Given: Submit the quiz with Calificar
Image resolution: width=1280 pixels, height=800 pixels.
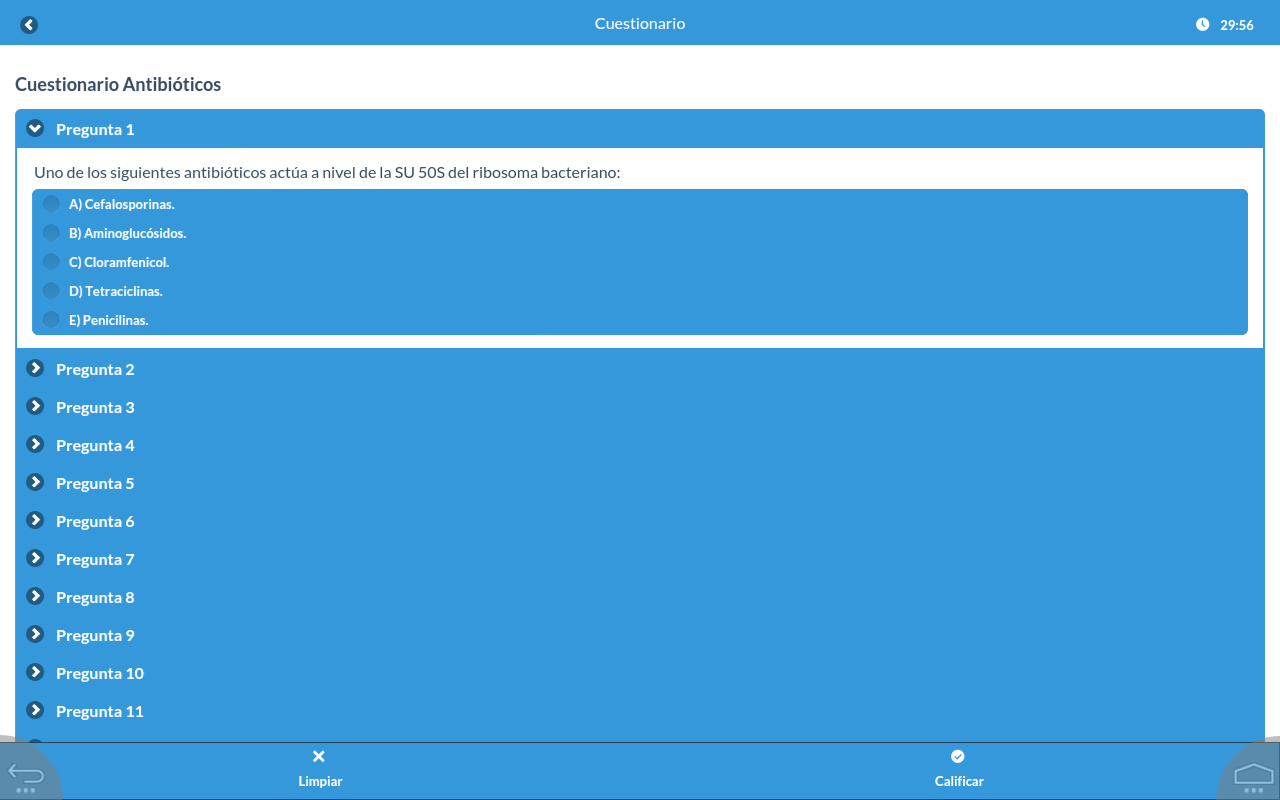Looking at the screenshot, I should (x=959, y=770).
